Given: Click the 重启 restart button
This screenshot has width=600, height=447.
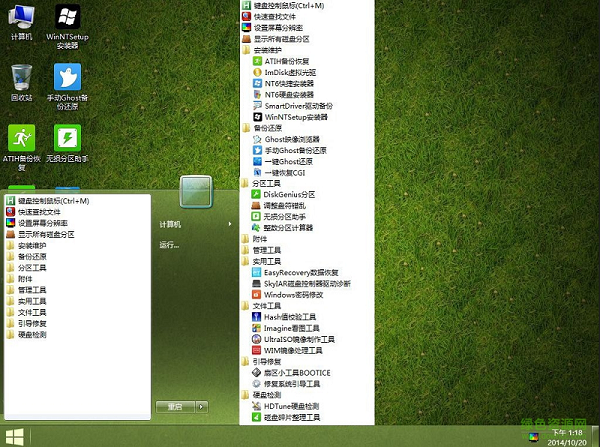Looking at the screenshot, I should (x=175, y=406).
